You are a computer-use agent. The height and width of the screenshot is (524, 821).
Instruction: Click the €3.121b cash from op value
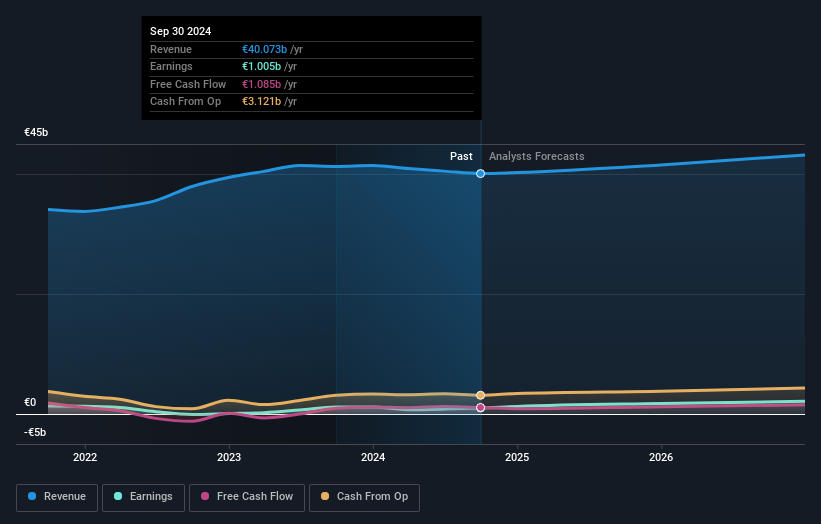tap(261, 102)
